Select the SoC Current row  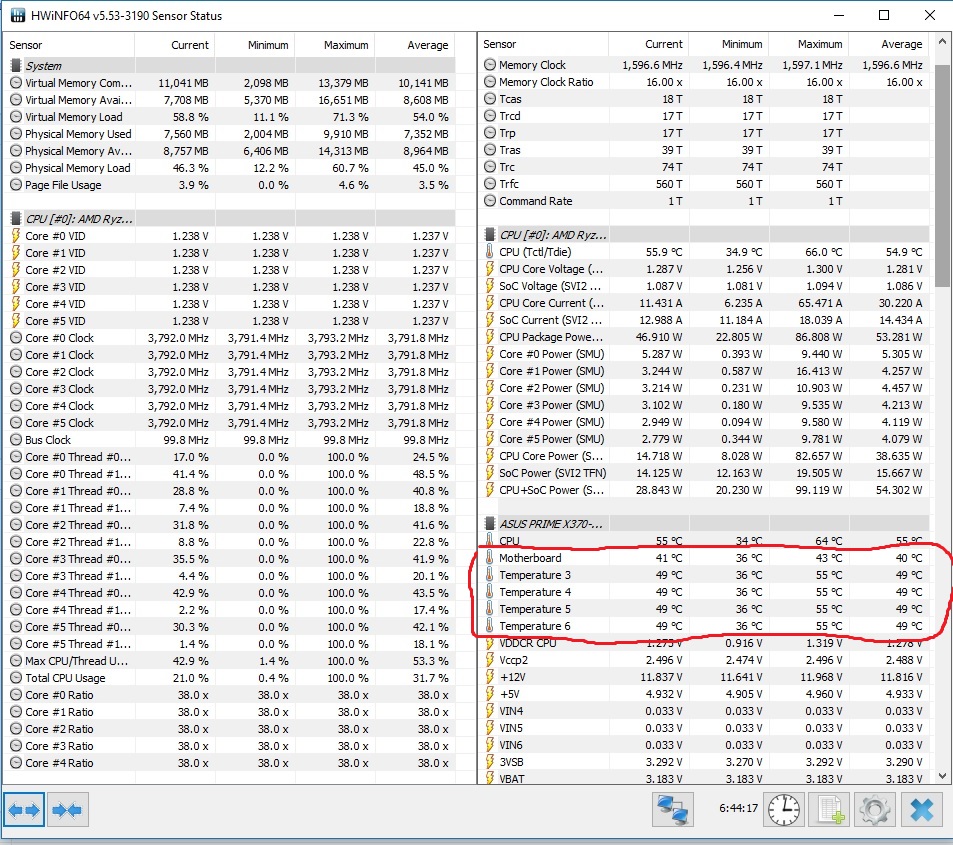pyautogui.click(x=704, y=320)
